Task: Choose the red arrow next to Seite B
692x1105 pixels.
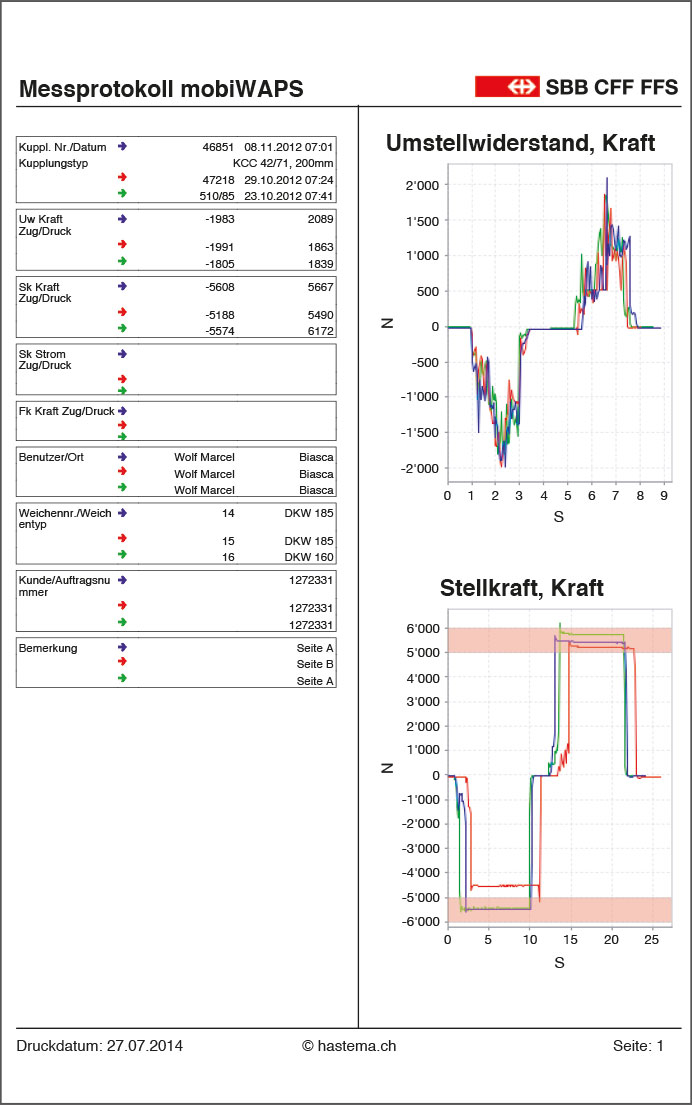Action: click(122, 662)
